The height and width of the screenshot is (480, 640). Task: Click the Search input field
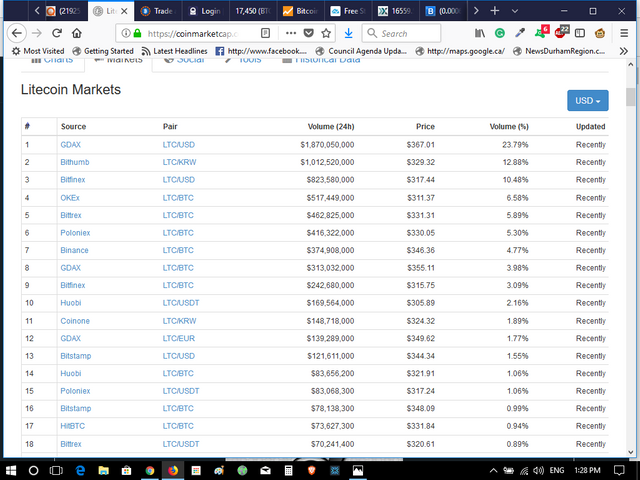point(402,33)
